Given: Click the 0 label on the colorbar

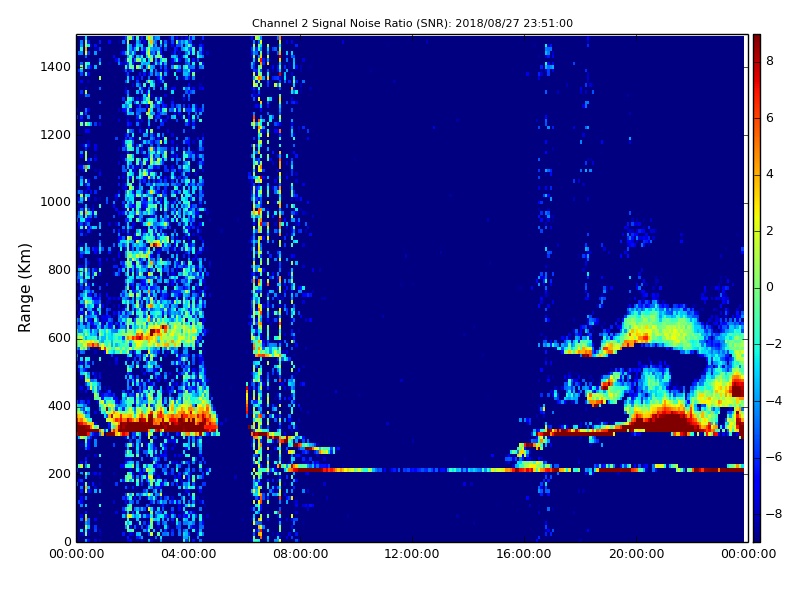Looking at the screenshot, I should tap(770, 287).
